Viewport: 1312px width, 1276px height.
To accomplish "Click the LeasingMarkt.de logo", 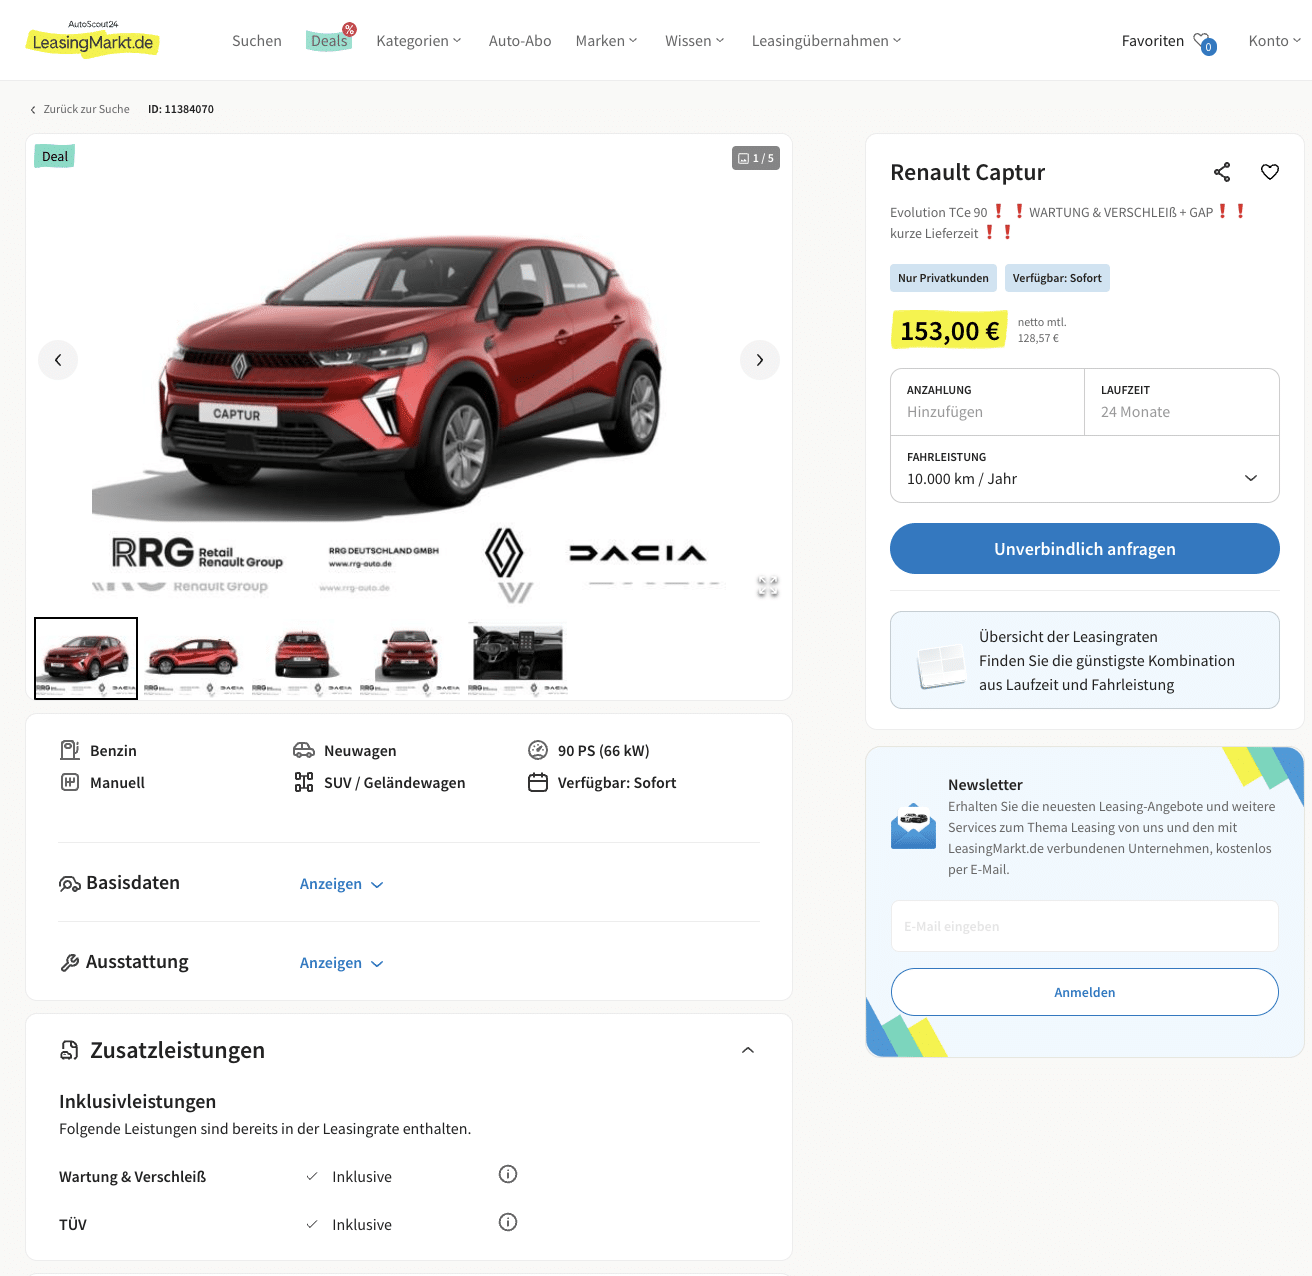I will click(x=92, y=39).
